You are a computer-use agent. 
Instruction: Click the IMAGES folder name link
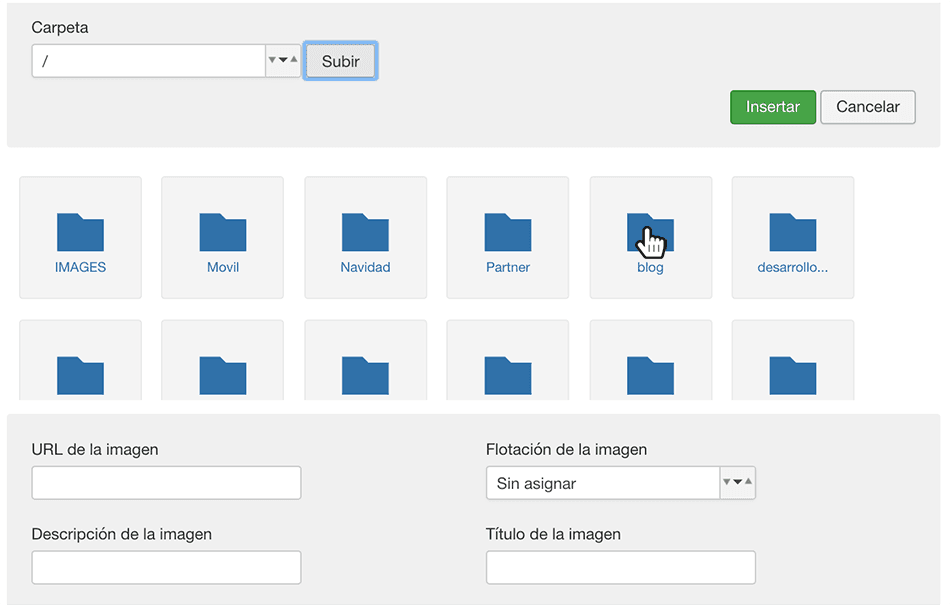coord(80,267)
